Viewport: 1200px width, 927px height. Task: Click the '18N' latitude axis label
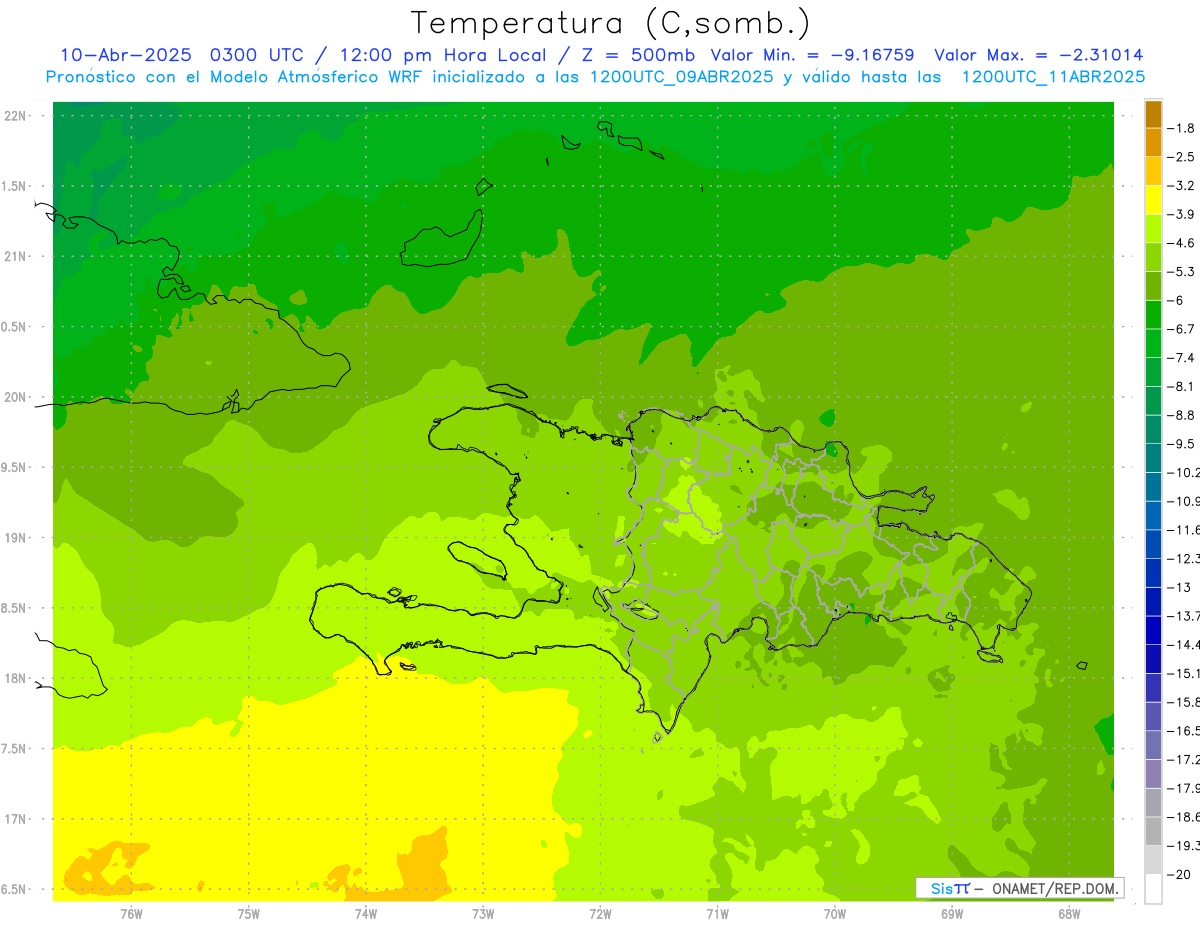(17, 679)
